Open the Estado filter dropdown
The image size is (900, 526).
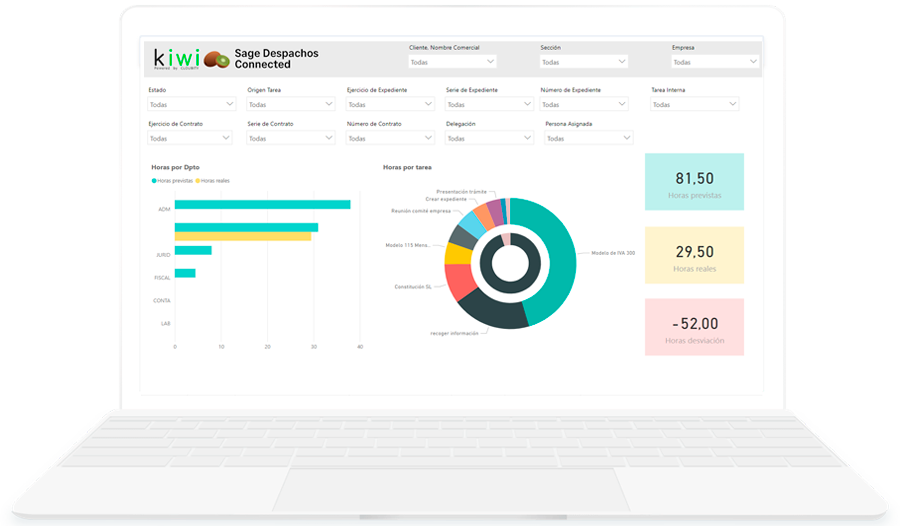point(191,104)
